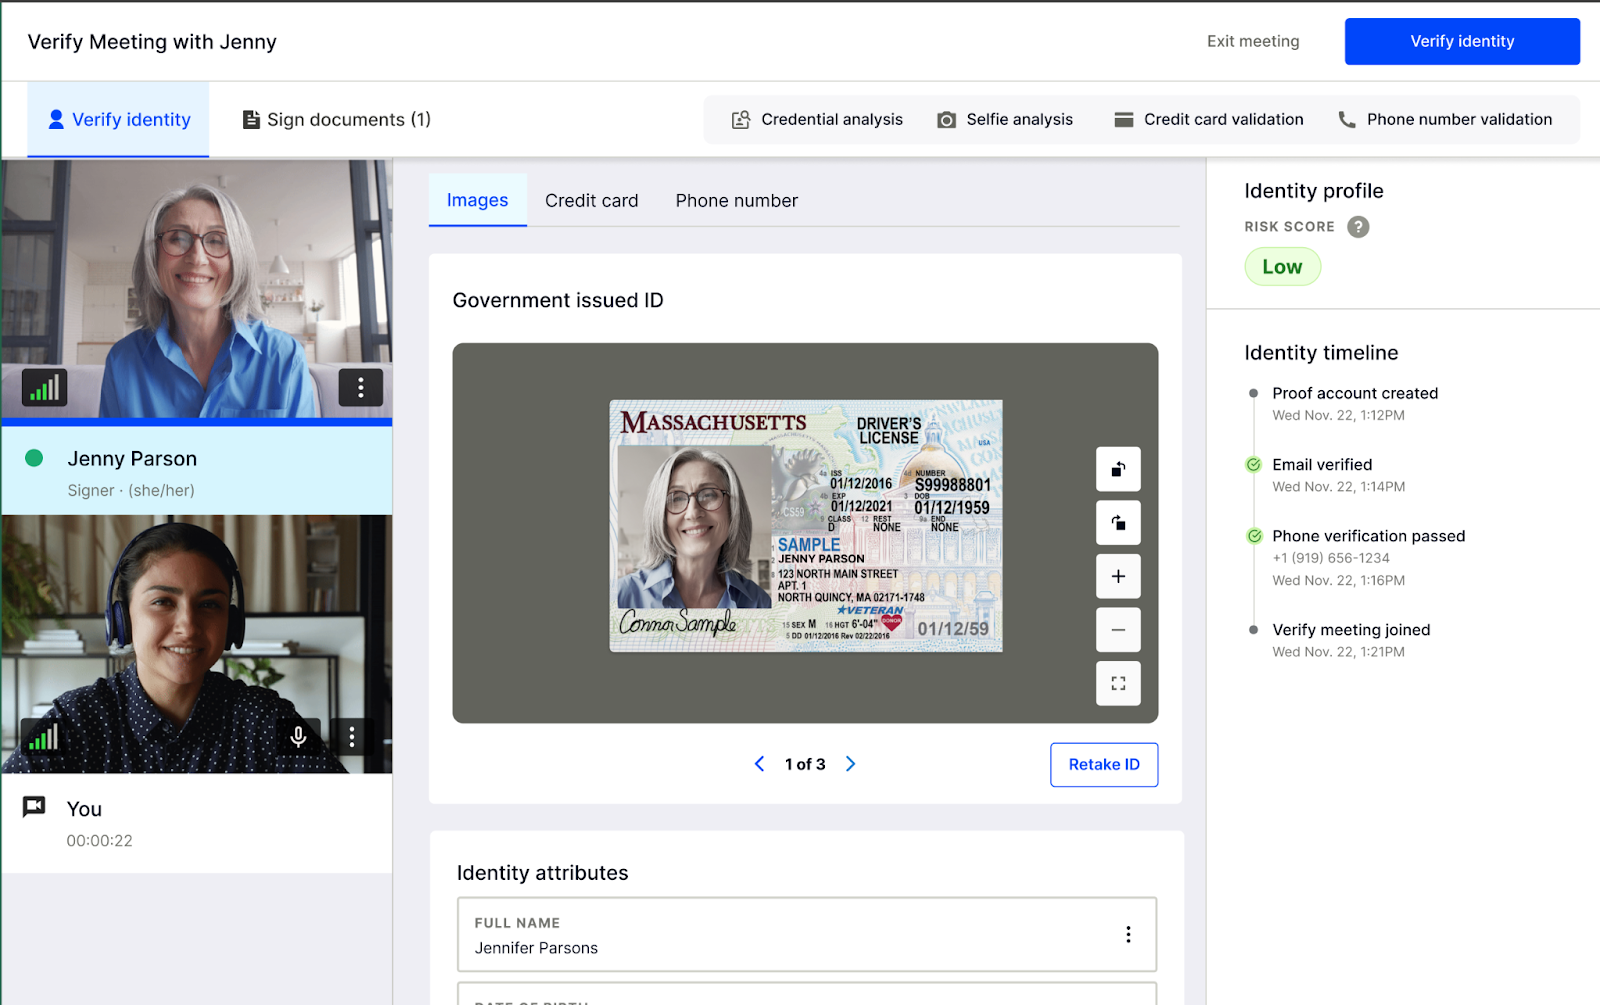Image resolution: width=1600 pixels, height=1005 pixels.
Task: Open your own video options menu
Action: pyautogui.click(x=352, y=737)
